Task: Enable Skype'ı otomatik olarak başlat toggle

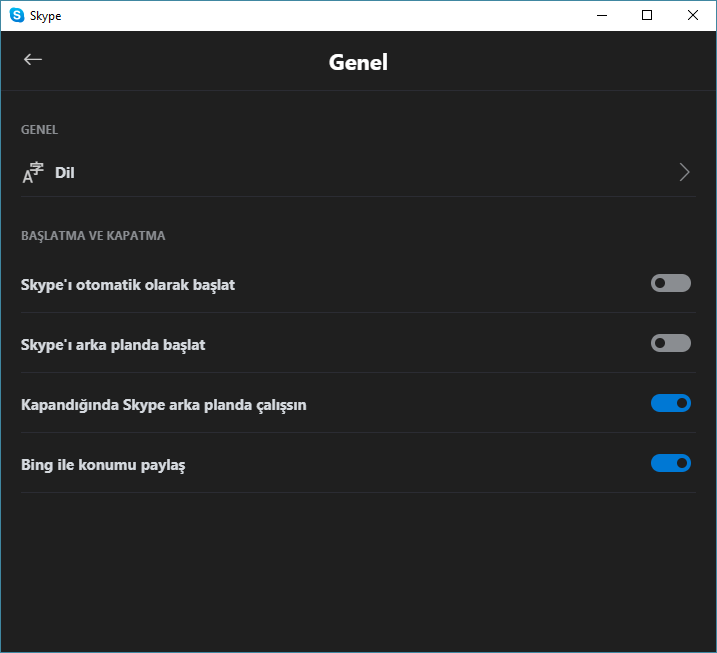Action: 670,283
